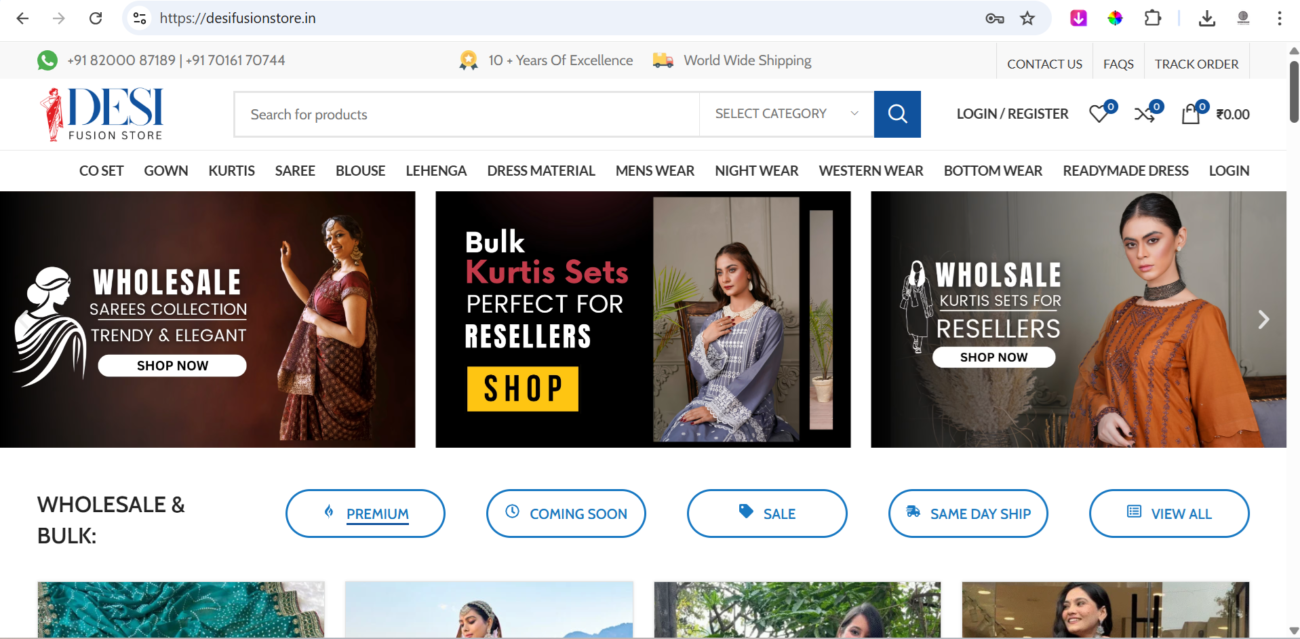Switch to the Coming Soon tab
The height and width of the screenshot is (639, 1300).
tap(566, 514)
